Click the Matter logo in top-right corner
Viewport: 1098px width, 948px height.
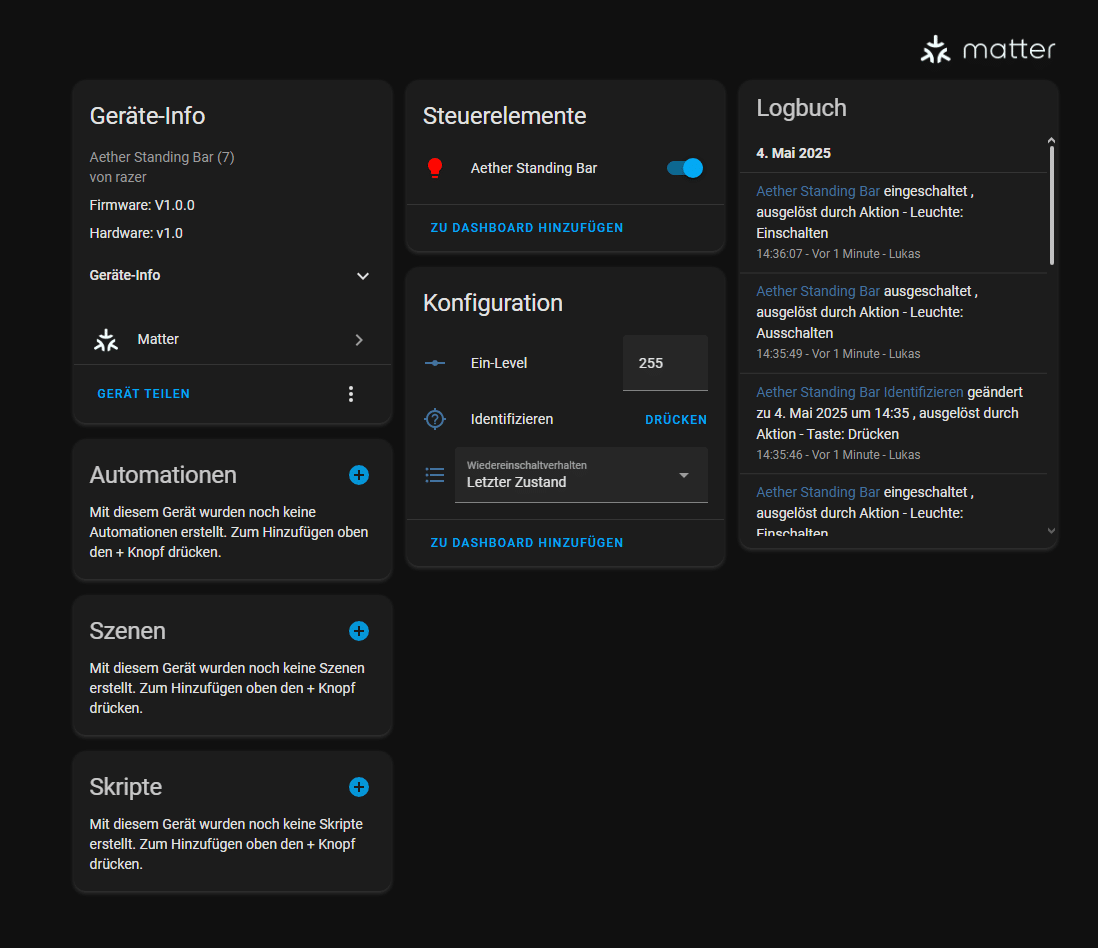point(987,49)
